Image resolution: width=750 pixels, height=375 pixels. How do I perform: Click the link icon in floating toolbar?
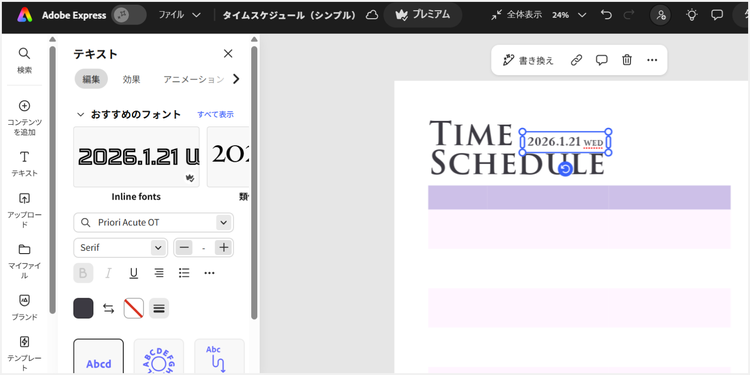576,60
